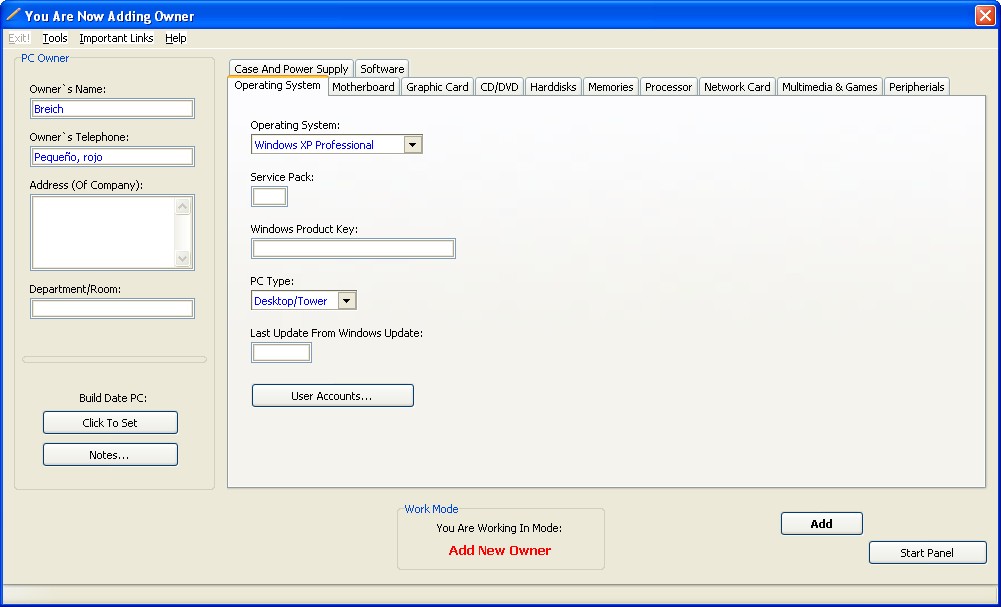Switch to the Harddisks tab

click(x=553, y=87)
